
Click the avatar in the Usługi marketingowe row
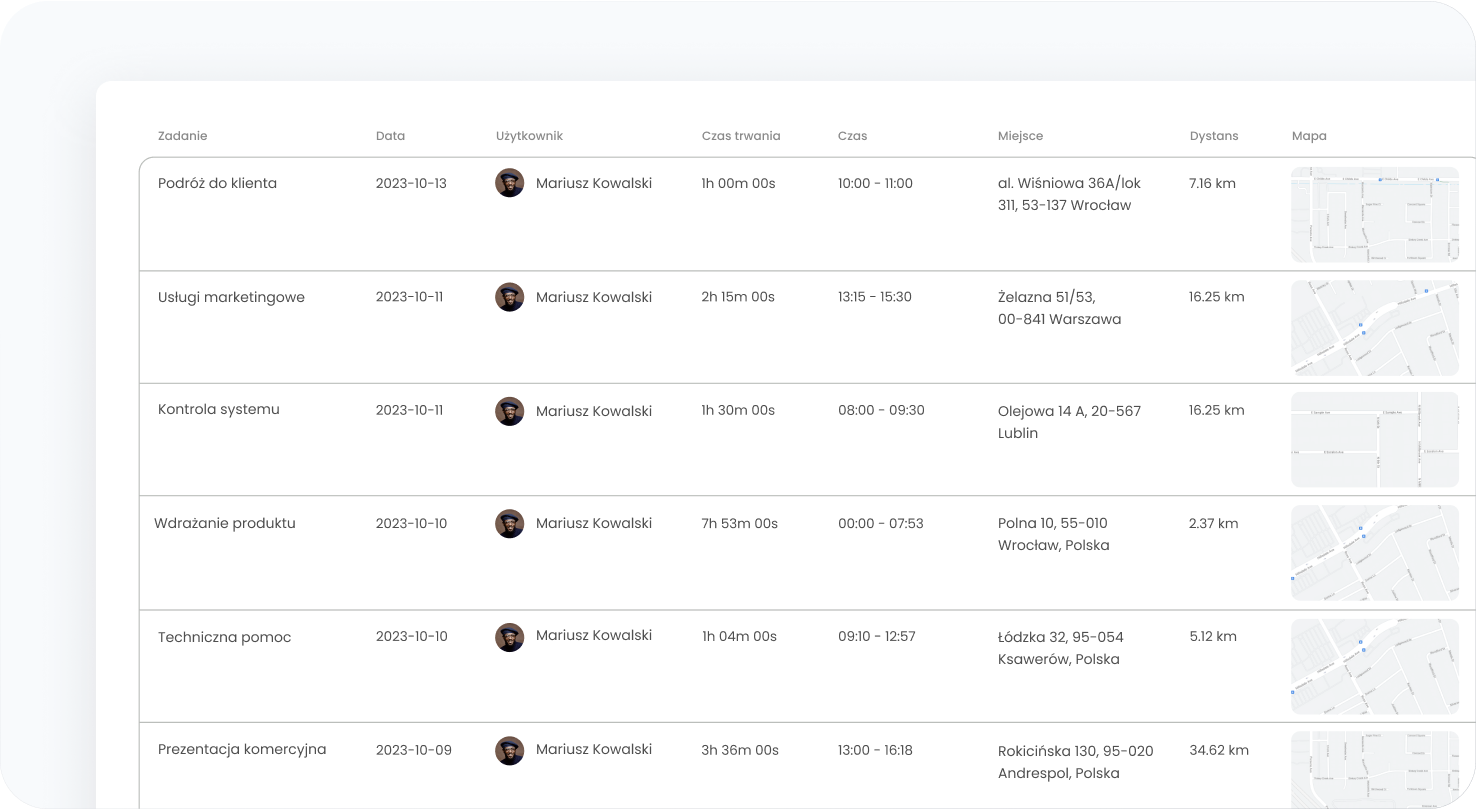click(510, 297)
